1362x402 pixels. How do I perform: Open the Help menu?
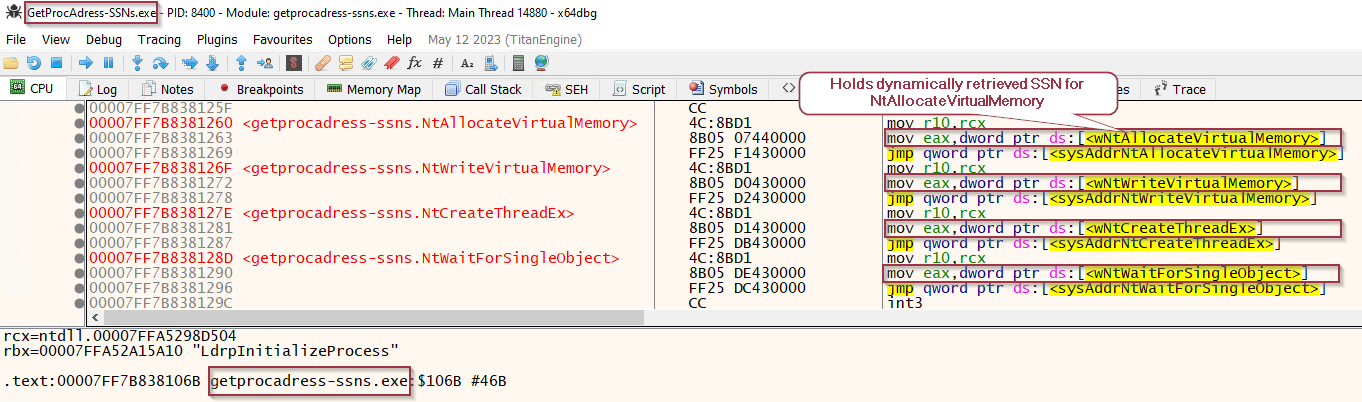tap(399, 39)
